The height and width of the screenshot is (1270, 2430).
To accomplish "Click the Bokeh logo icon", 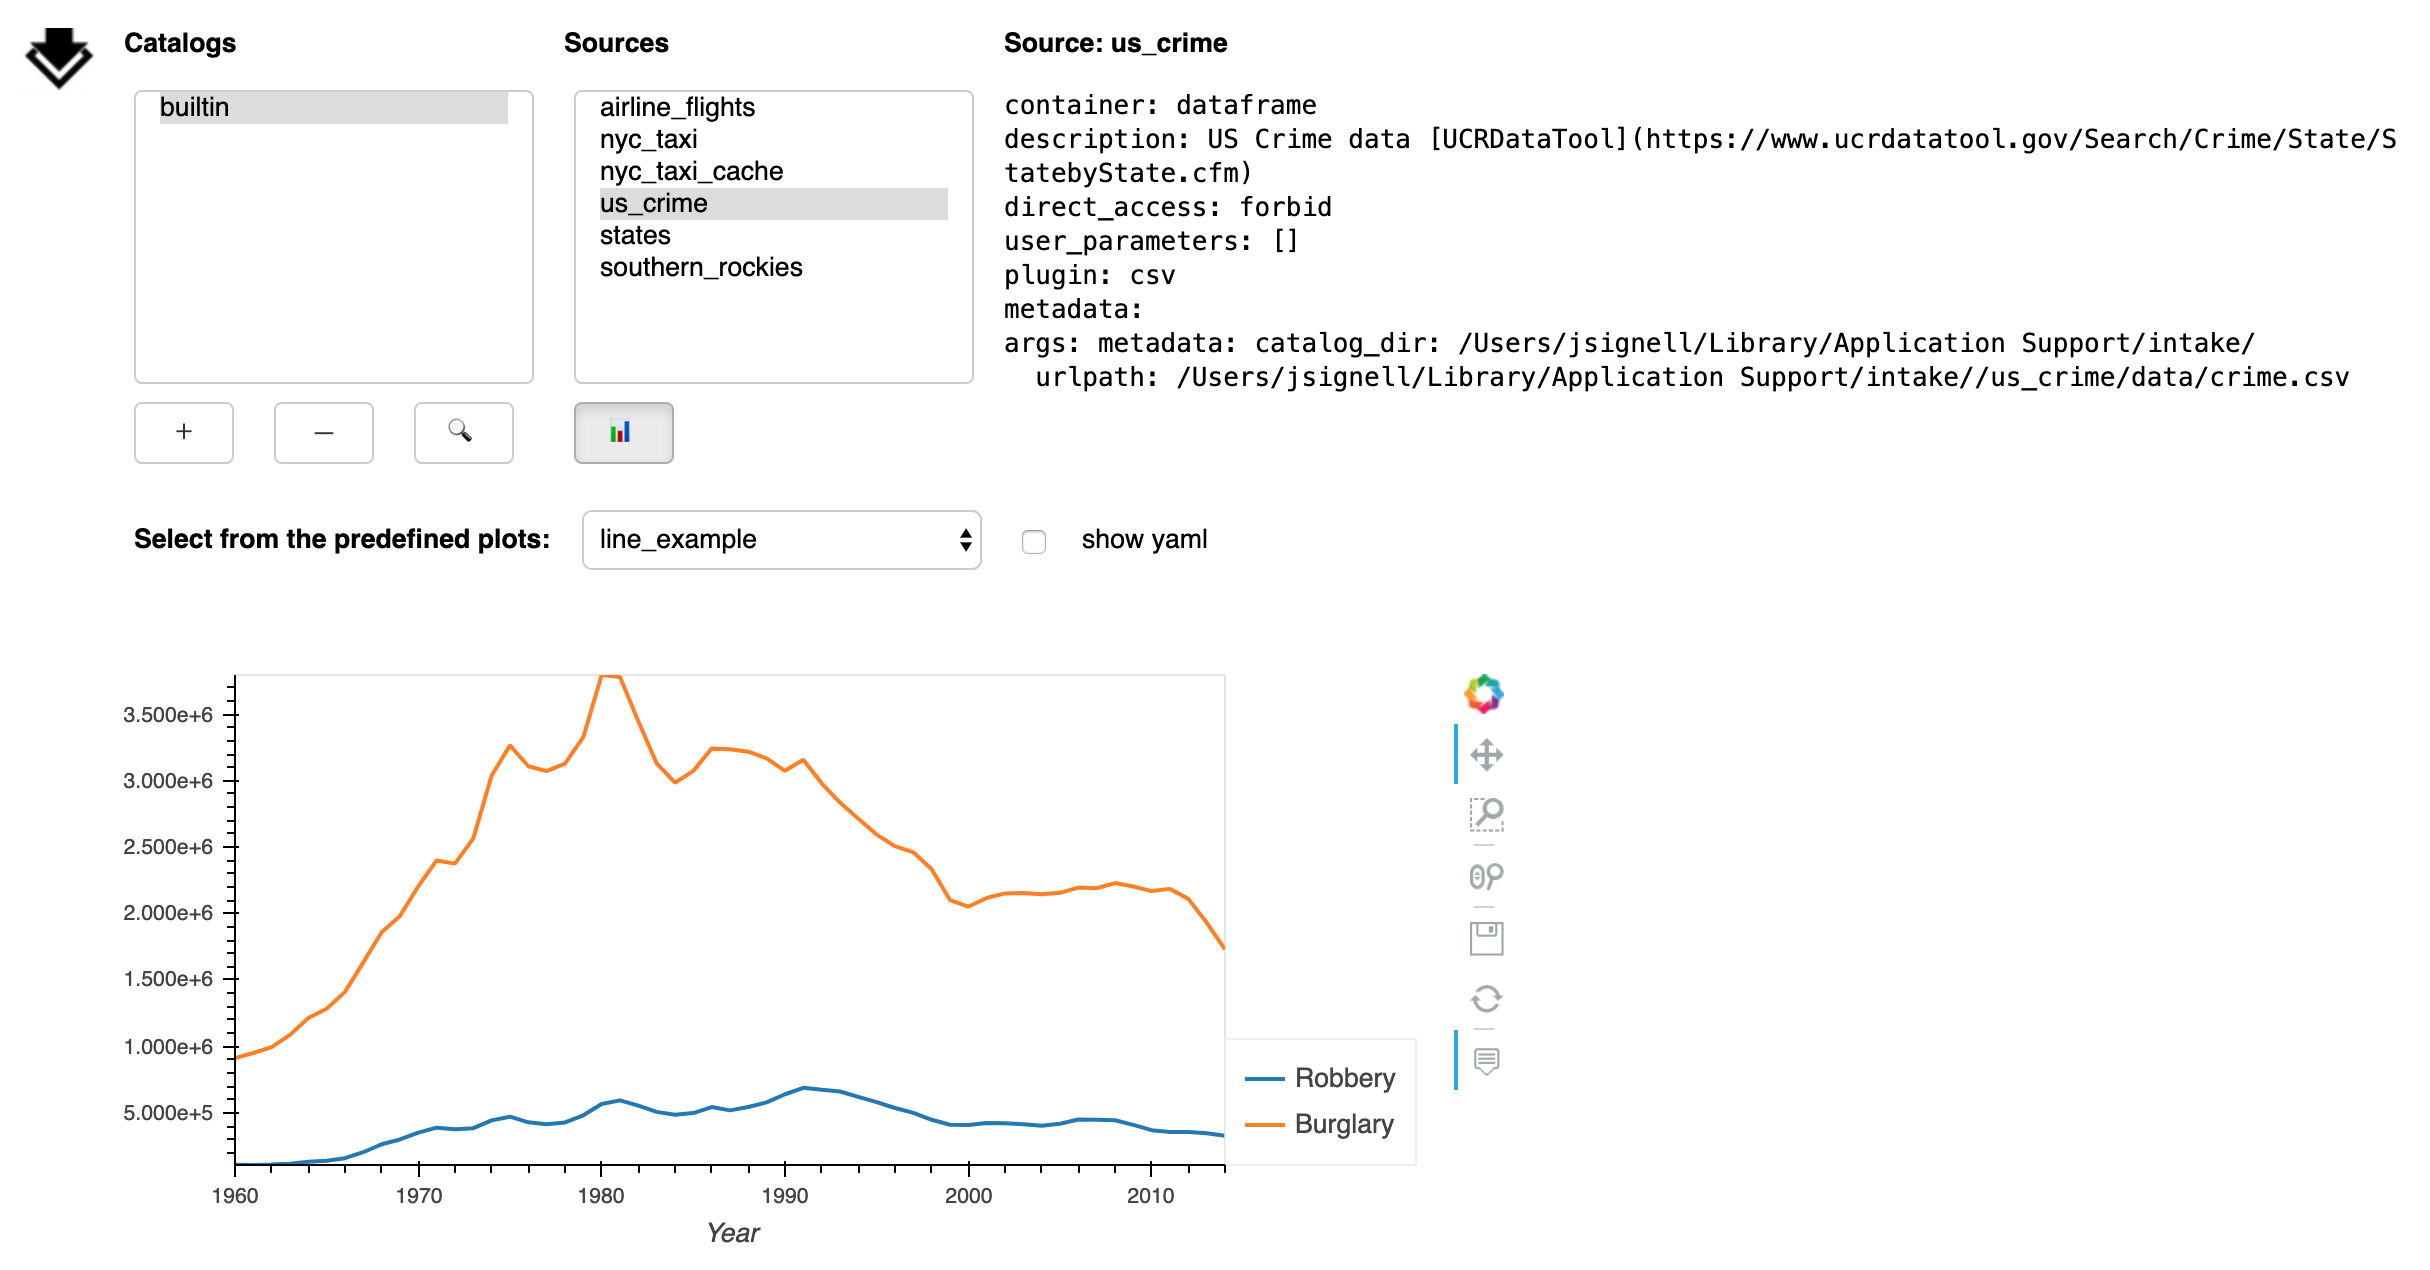I will point(1484,693).
